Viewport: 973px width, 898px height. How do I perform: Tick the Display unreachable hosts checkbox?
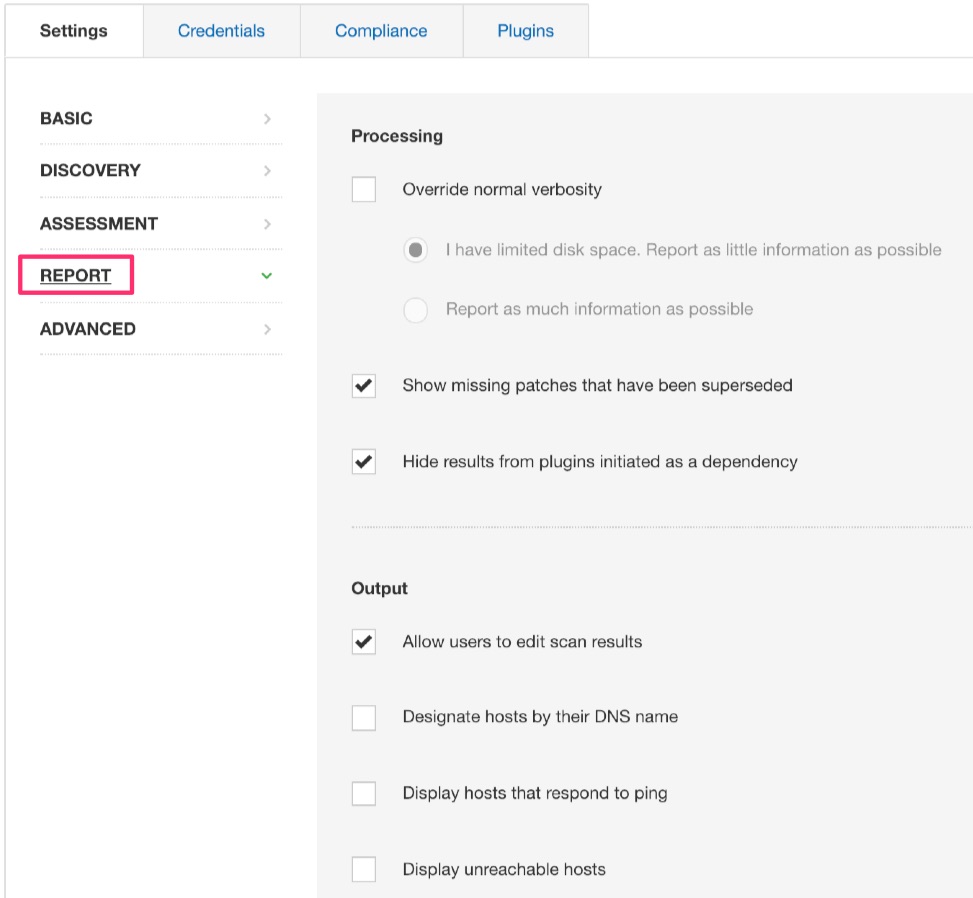pyautogui.click(x=364, y=869)
